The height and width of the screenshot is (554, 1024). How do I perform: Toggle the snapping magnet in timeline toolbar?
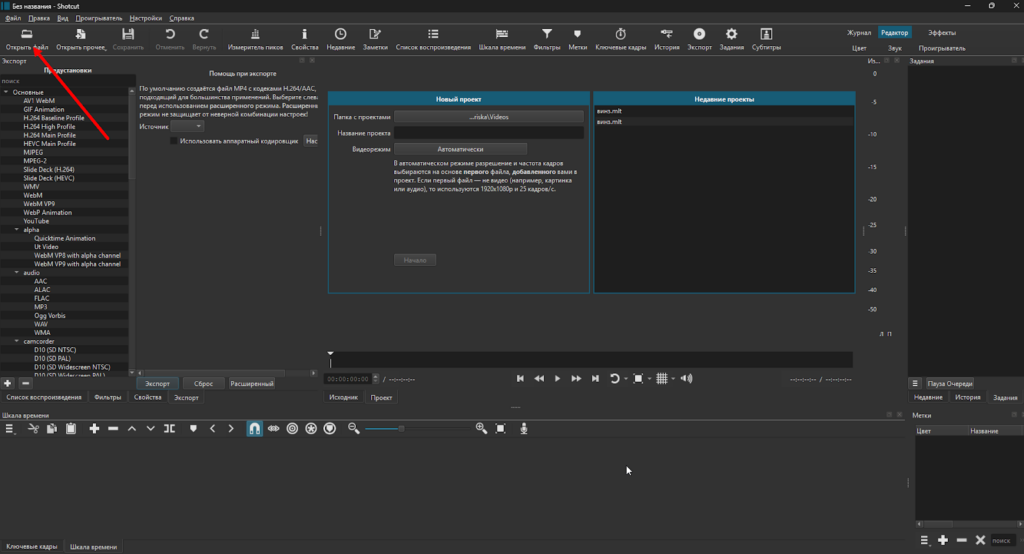pyautogui.click(x=254, y=428)
